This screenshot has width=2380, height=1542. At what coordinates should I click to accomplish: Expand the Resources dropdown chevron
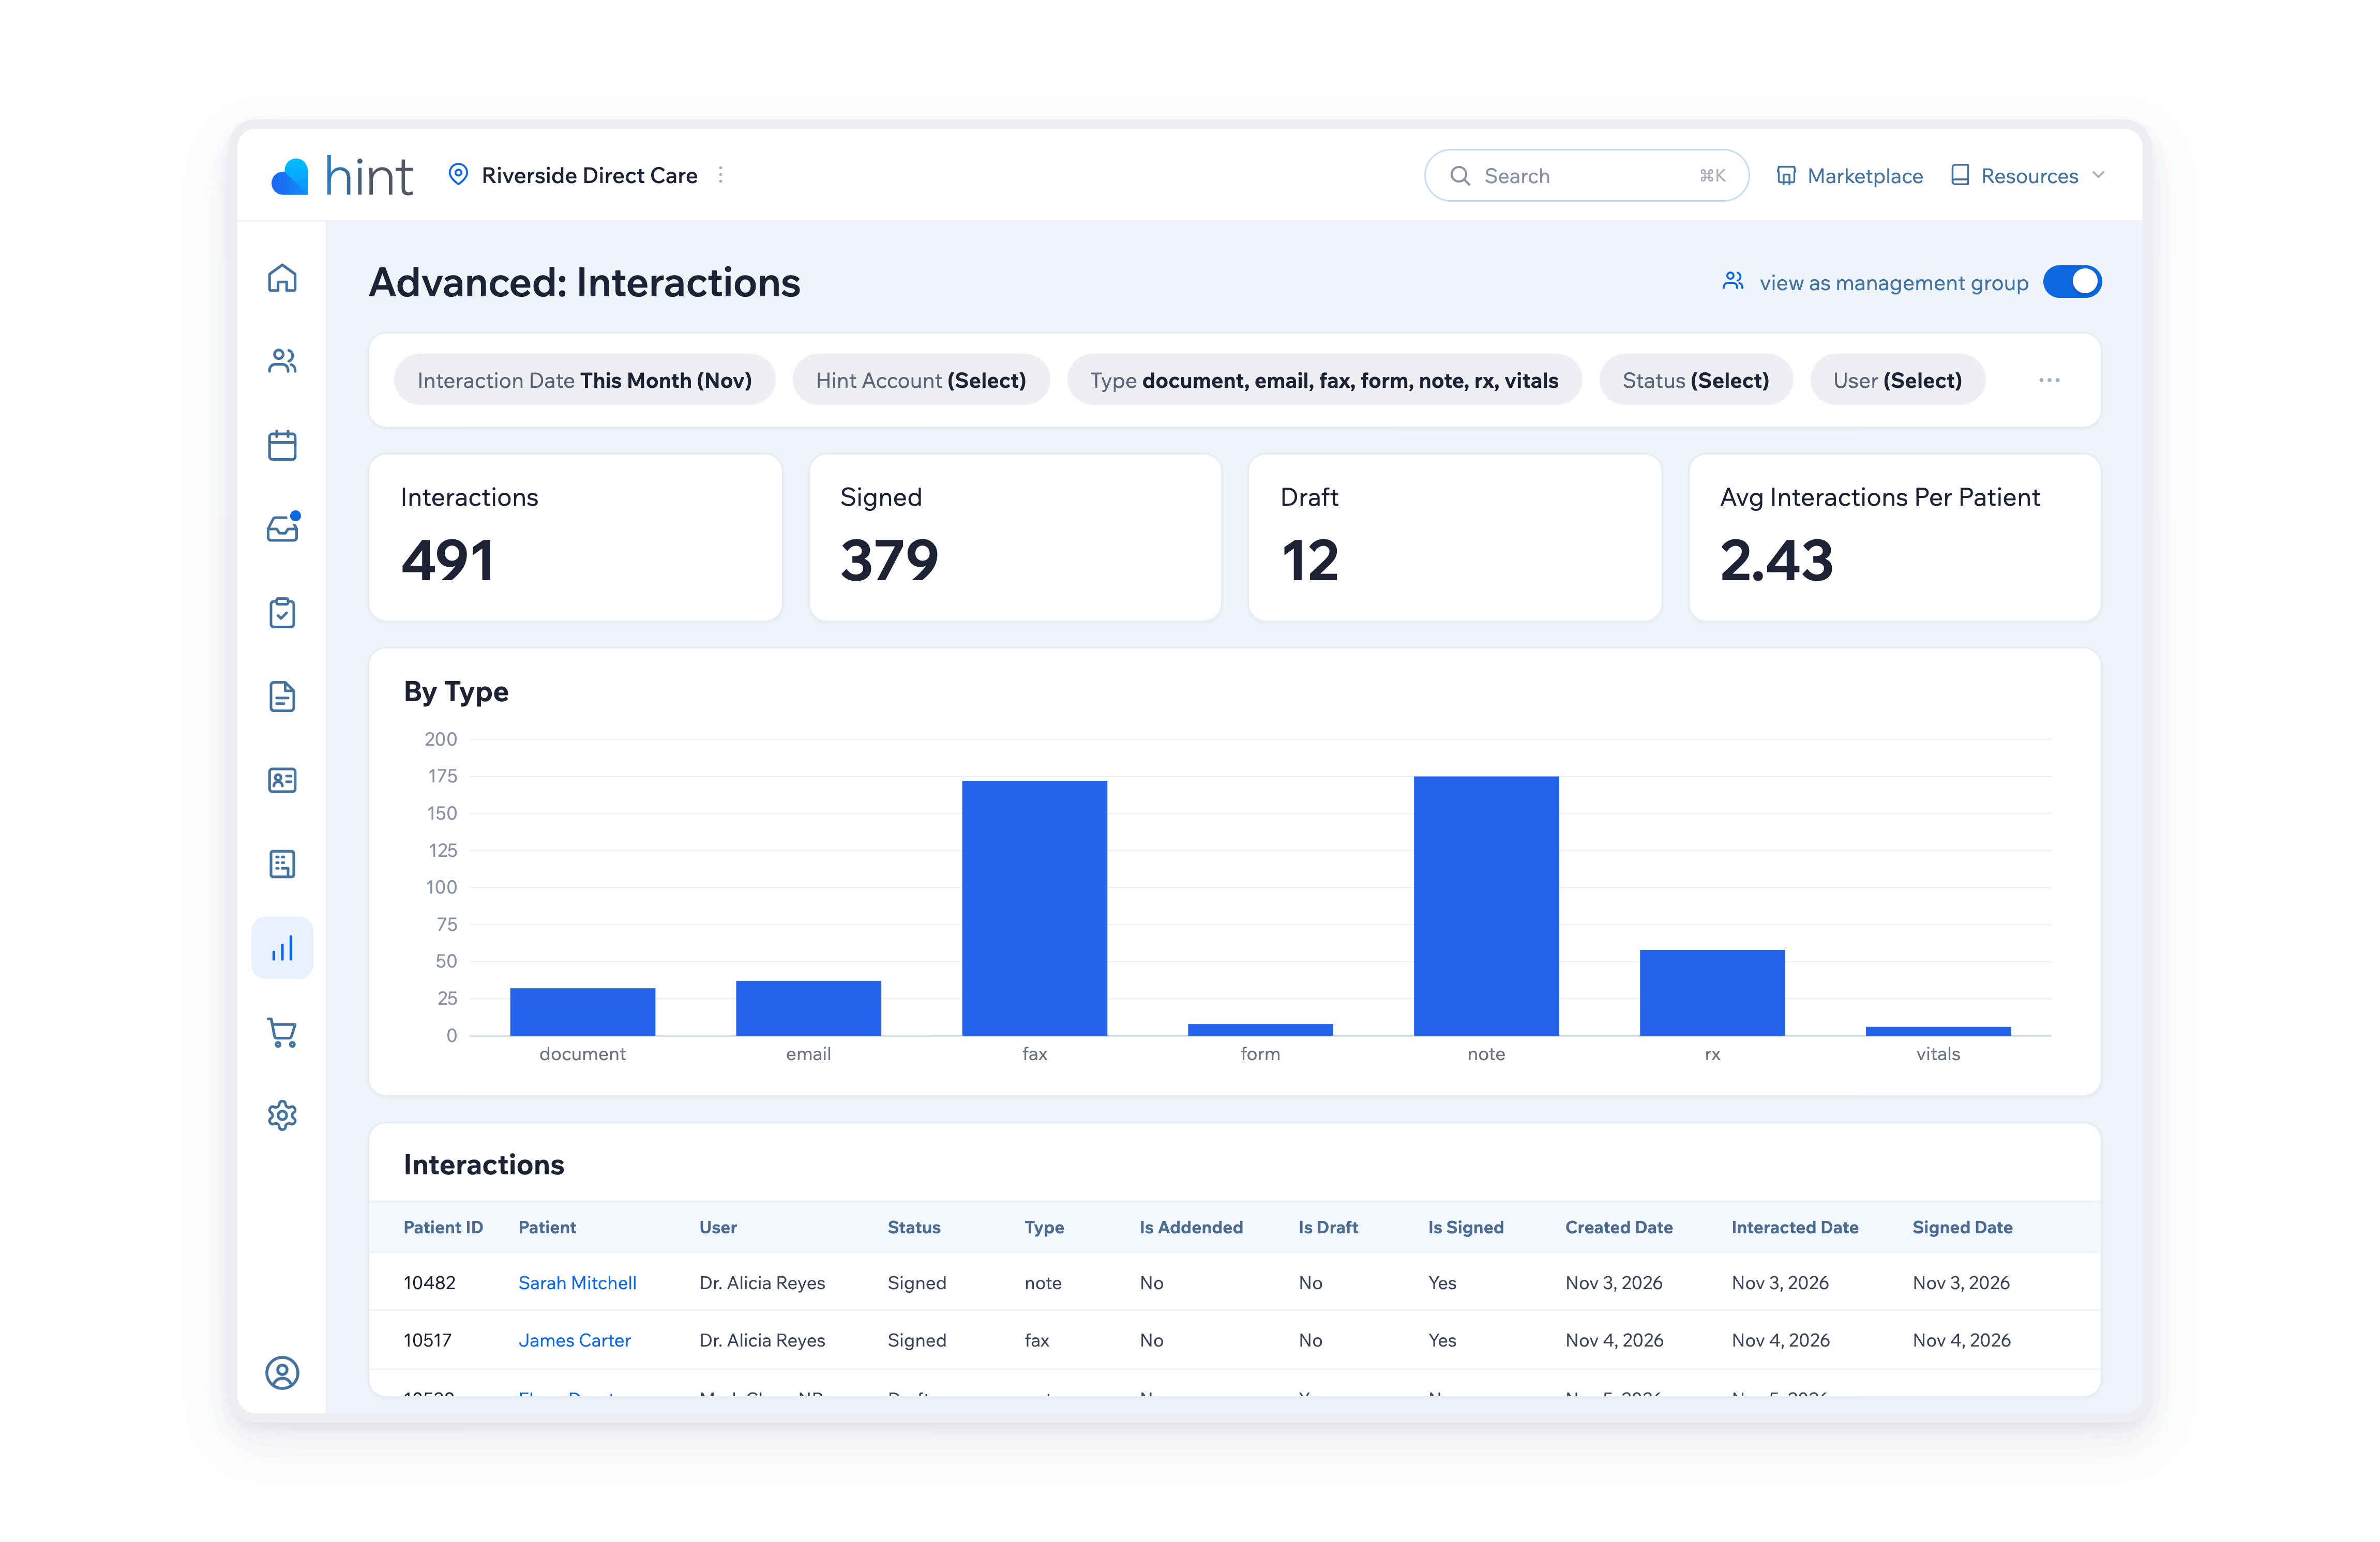click(2099, 175)
